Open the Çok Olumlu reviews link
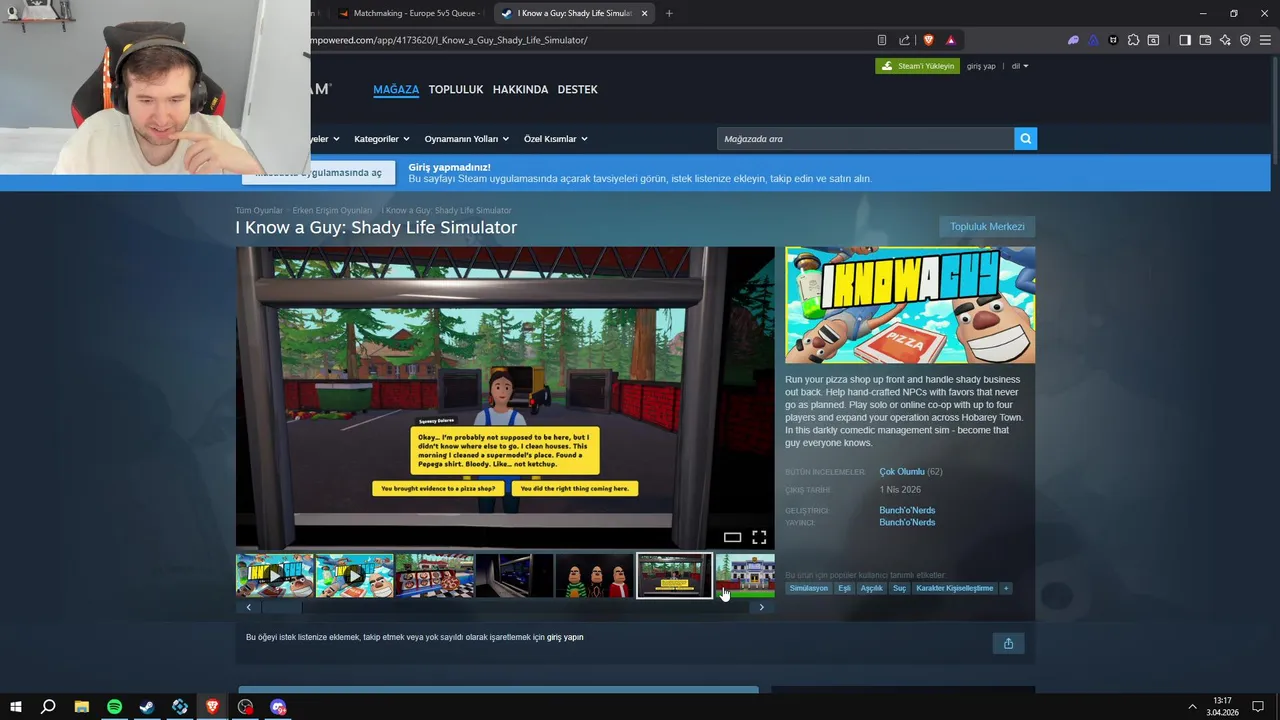Image resolution: width=1280 pixels, height=720 pixels. (x=902, y=472)
